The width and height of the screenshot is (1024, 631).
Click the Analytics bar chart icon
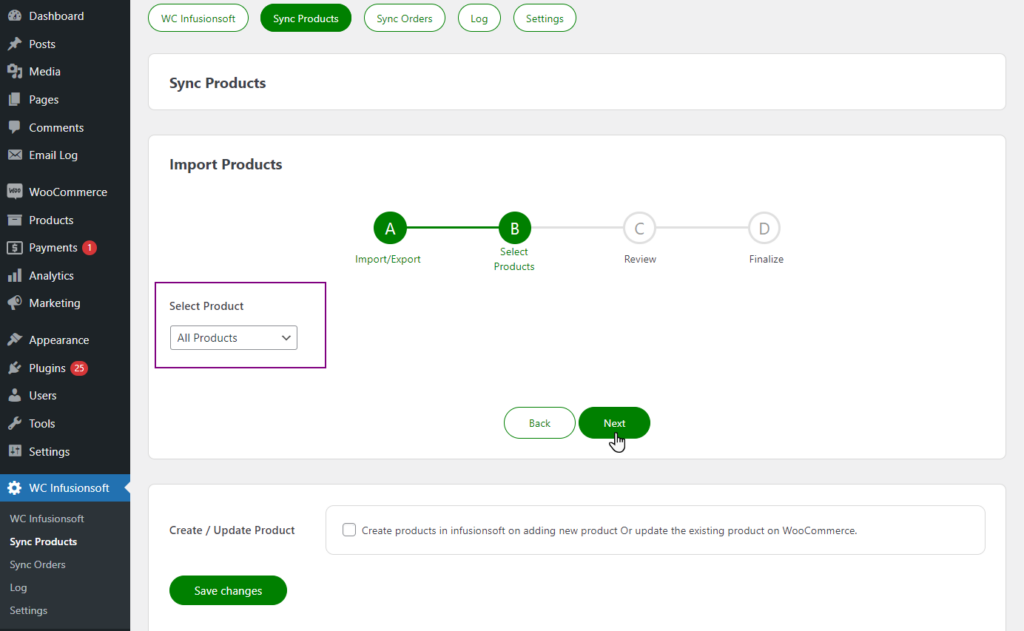pos(14,276)
